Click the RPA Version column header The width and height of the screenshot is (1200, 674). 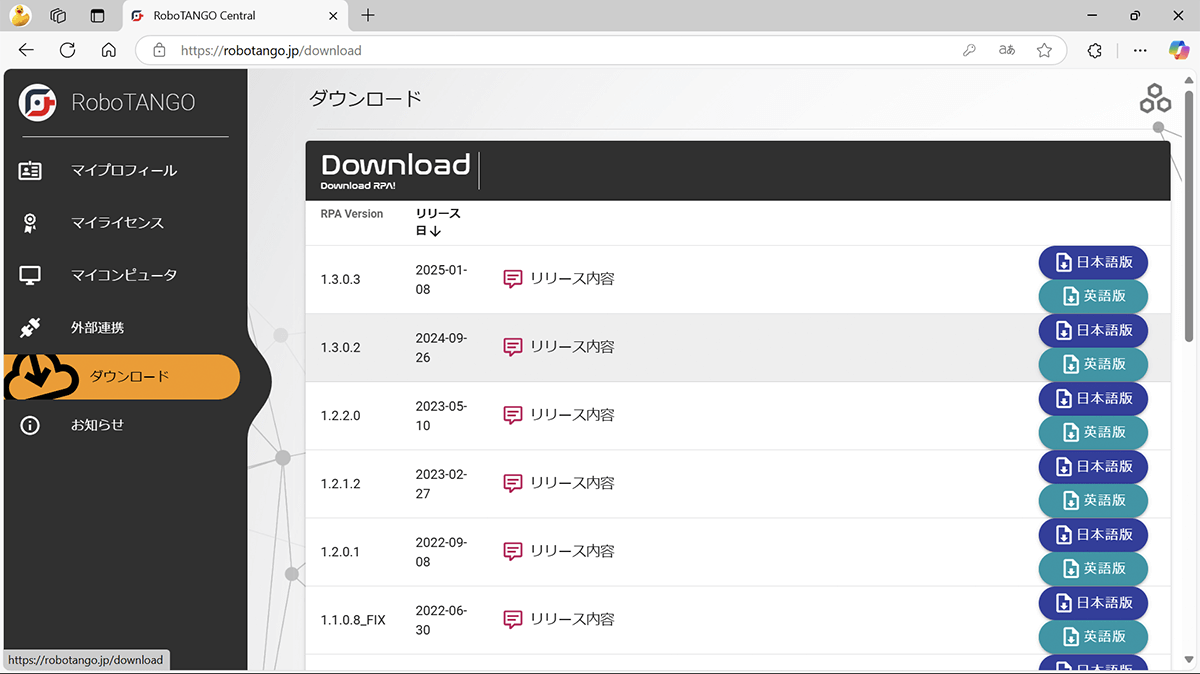tap(352, 214)
